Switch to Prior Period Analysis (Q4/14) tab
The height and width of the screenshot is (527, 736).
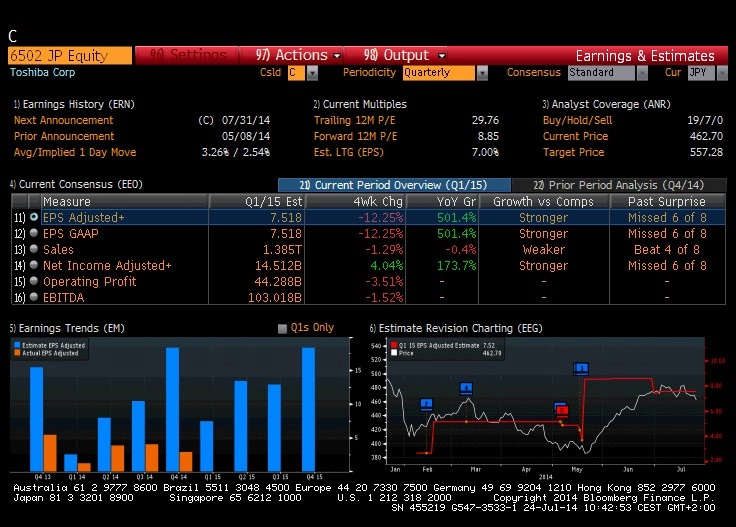pos(619,185)
